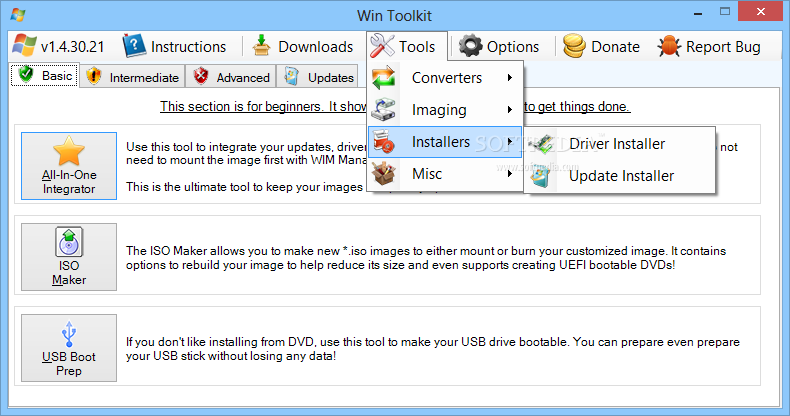Click the Updates tab document icon

click(291, 76)
